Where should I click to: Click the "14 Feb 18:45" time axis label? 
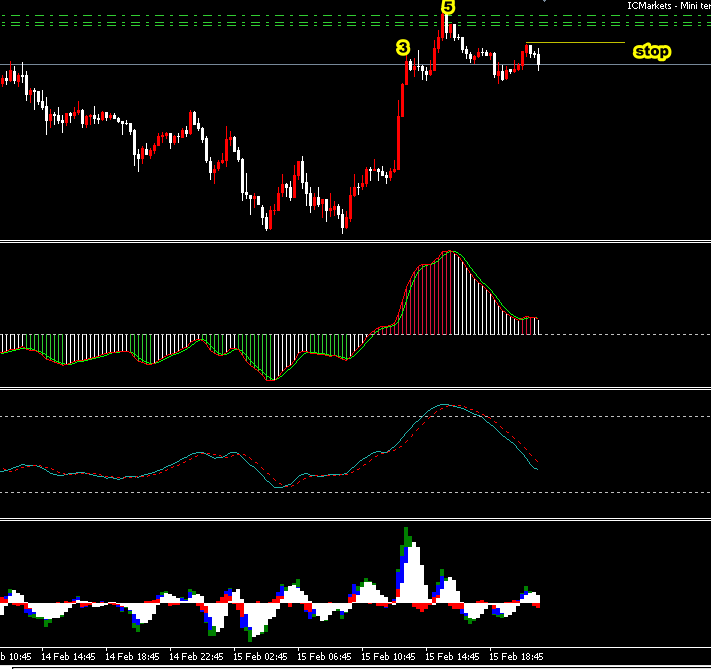(132, 657)
